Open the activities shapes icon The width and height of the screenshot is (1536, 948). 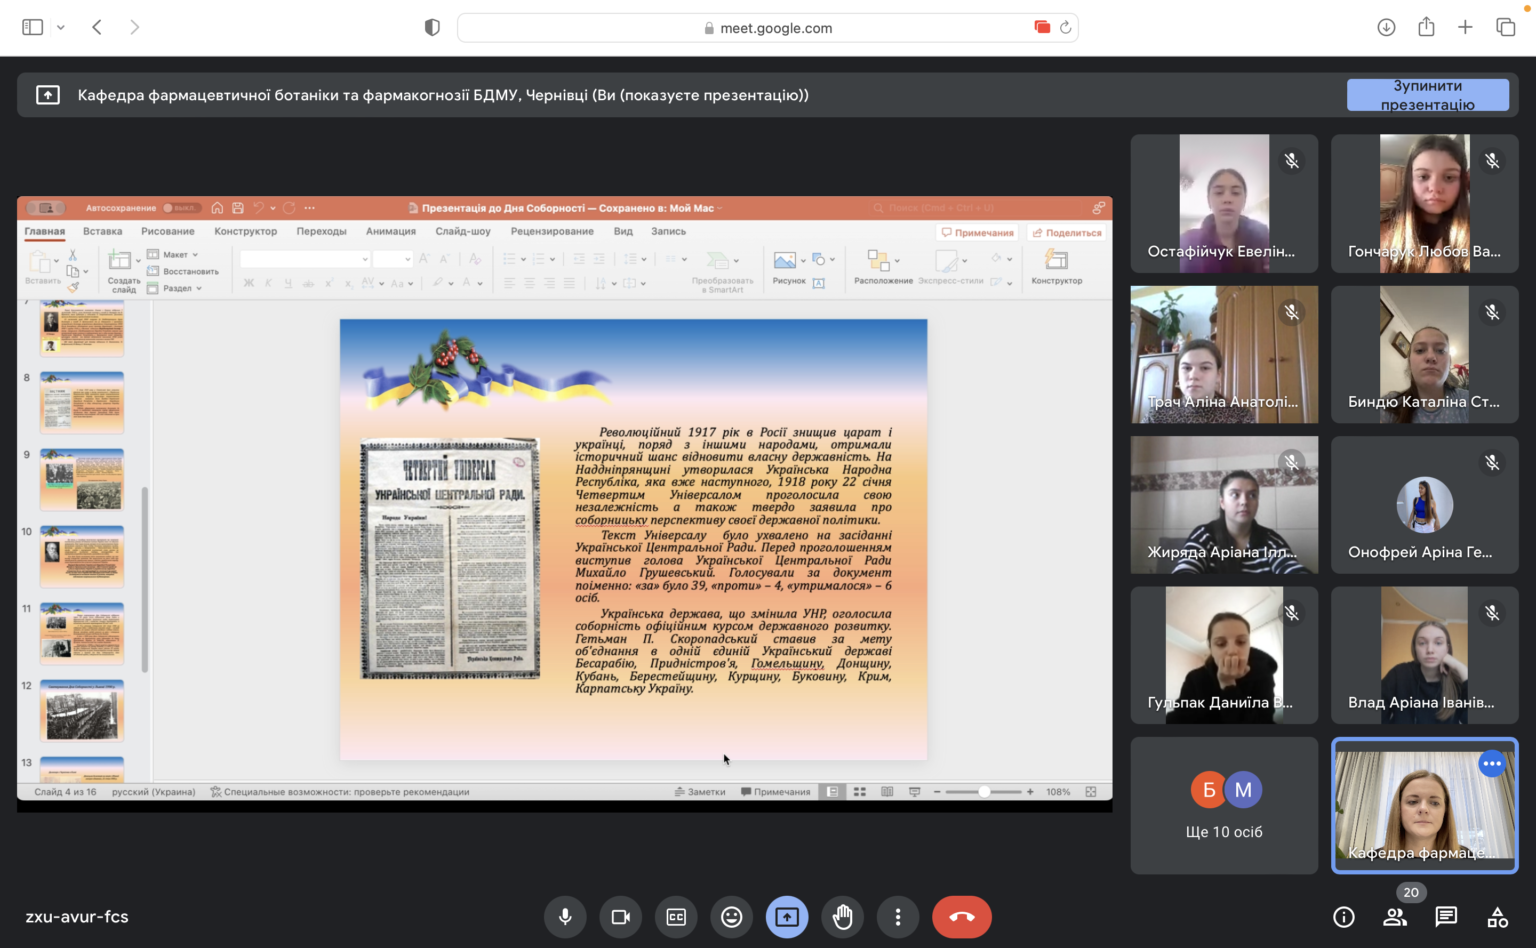tap(1497, 917)
